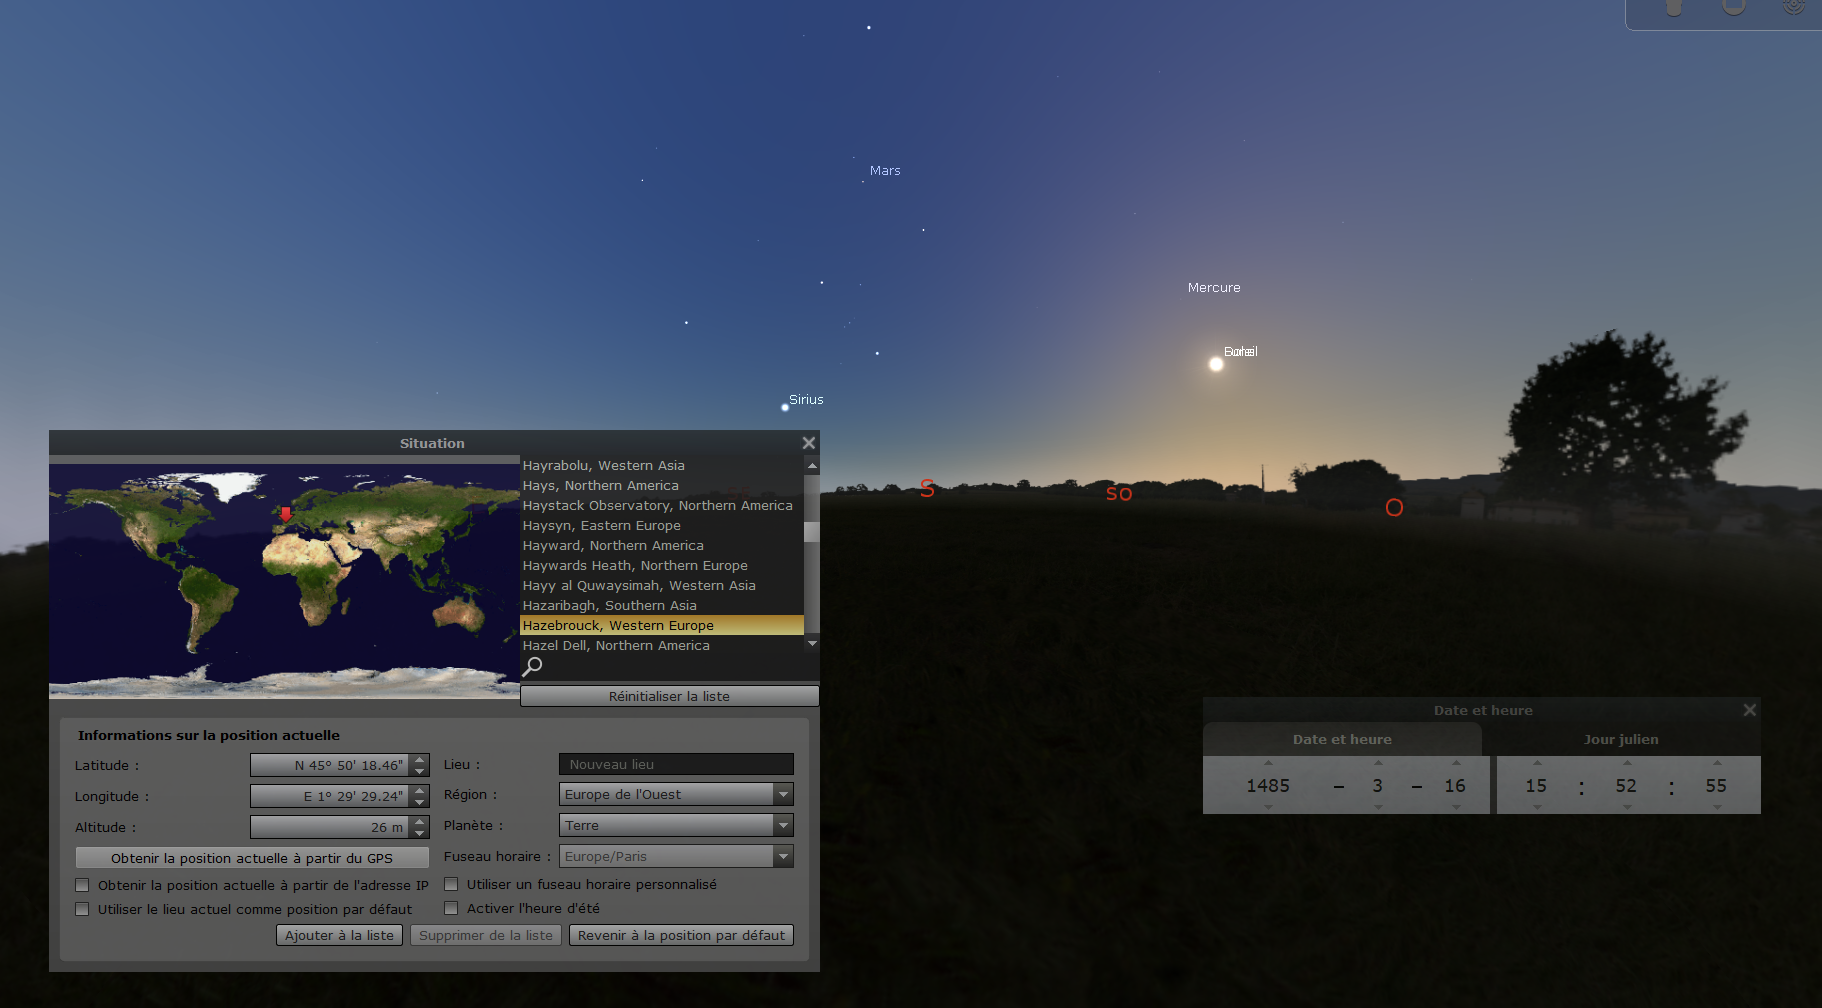Click the Lieu name input field
1822x1008 pixels.
(676, 764)
